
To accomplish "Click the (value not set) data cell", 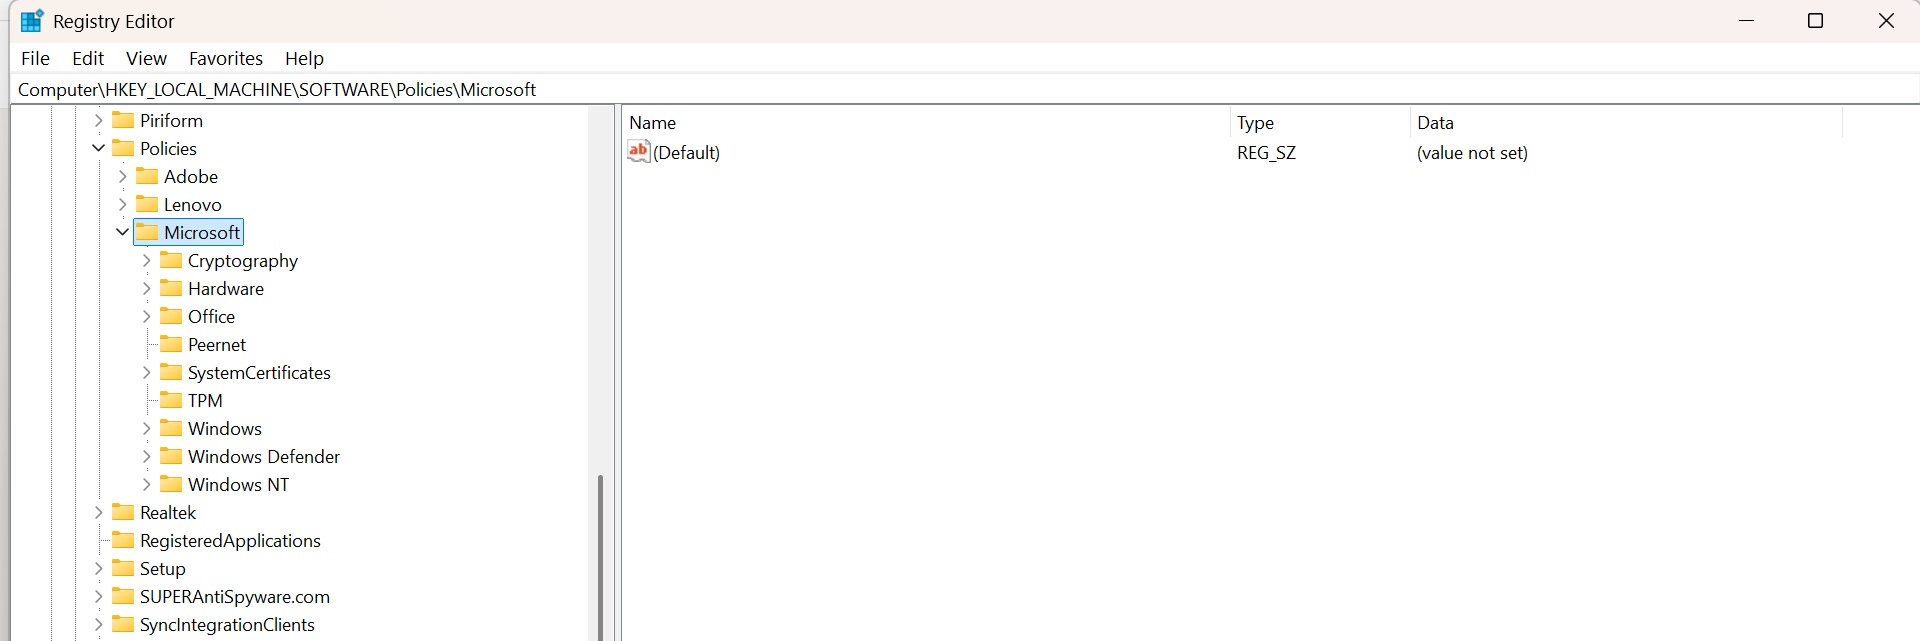I will tap(1472, 153).
